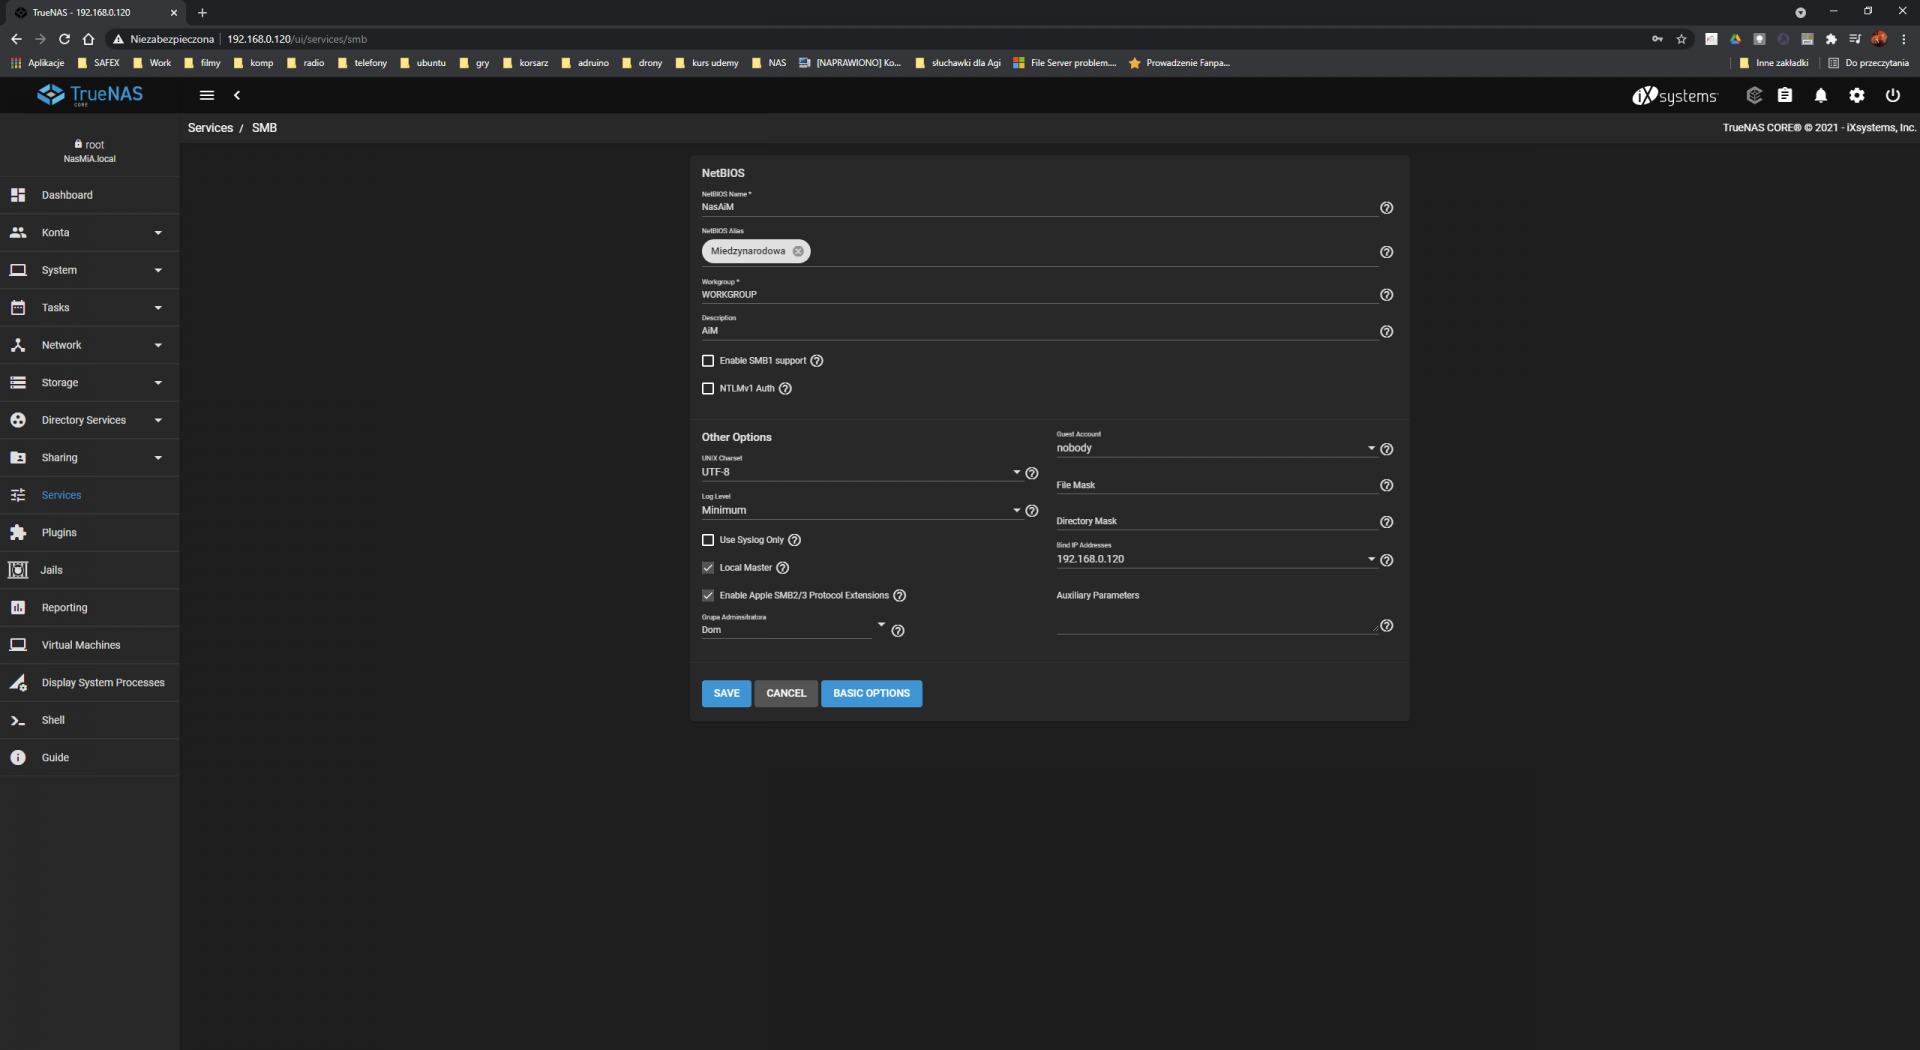Viewport: 1920px width, 1050px height.
Task: Click the hamburger menu icon in top bar
Action: click(207, 95)
